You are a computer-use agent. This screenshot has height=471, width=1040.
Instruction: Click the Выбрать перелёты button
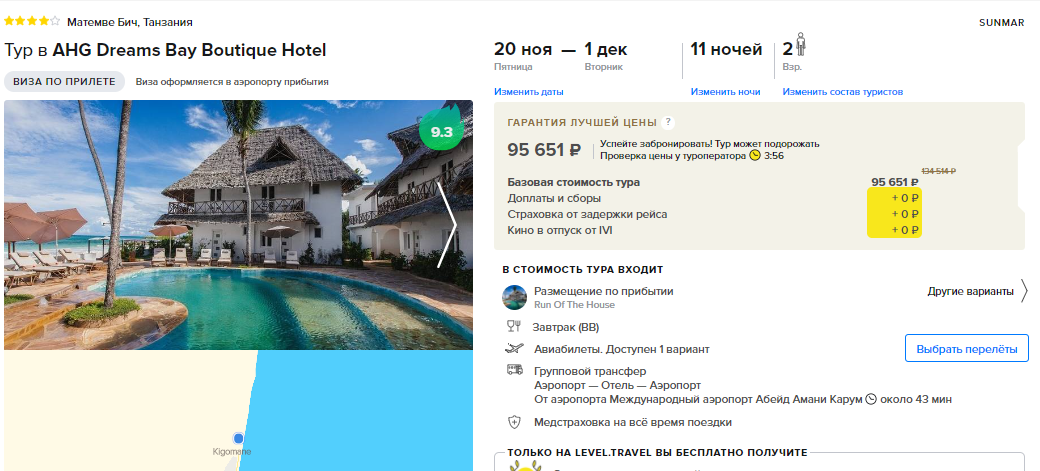[966, 348]
